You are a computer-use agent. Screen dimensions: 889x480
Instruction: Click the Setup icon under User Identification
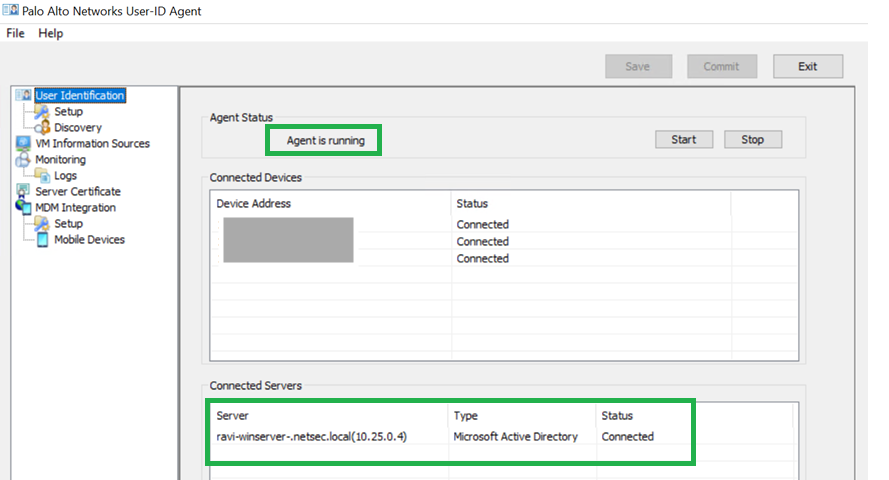click(42, 112)
